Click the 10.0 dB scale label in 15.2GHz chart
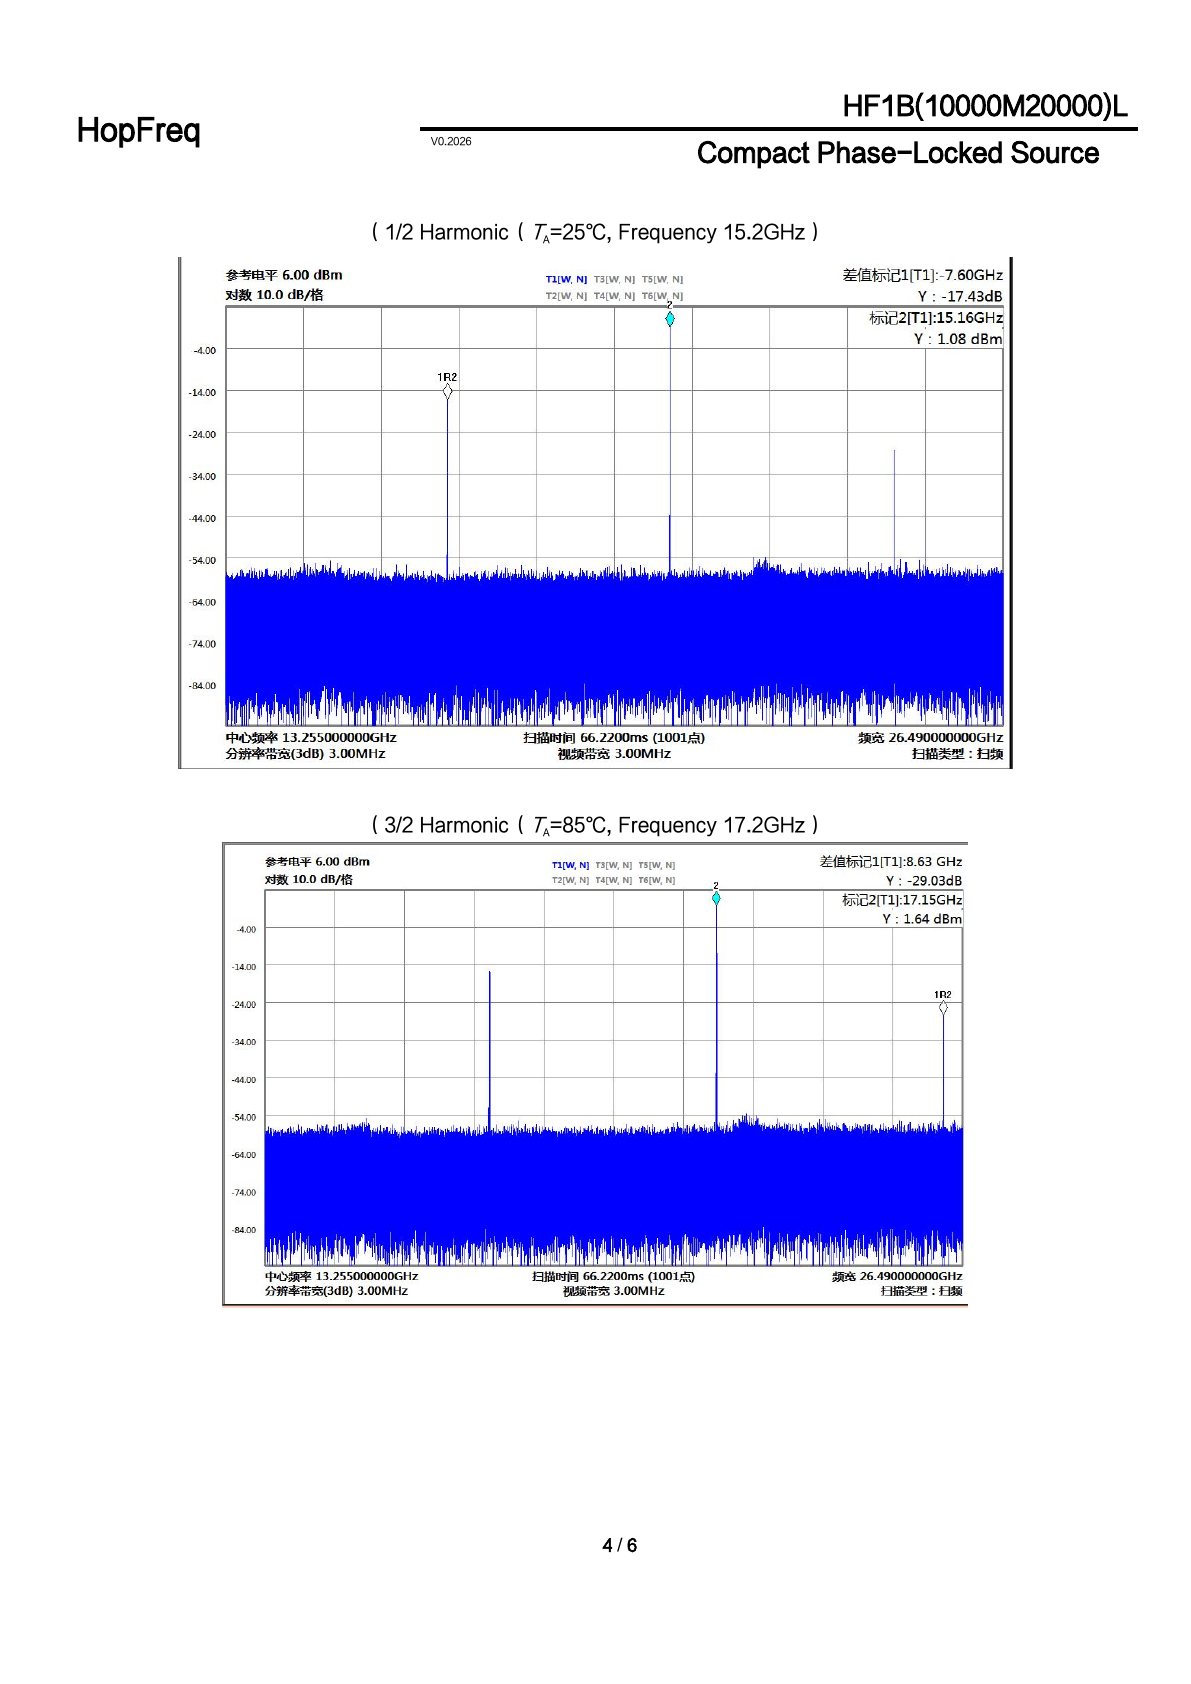Image resolution: width=1191 pixels, height=1684 pixels. [275, 295]
